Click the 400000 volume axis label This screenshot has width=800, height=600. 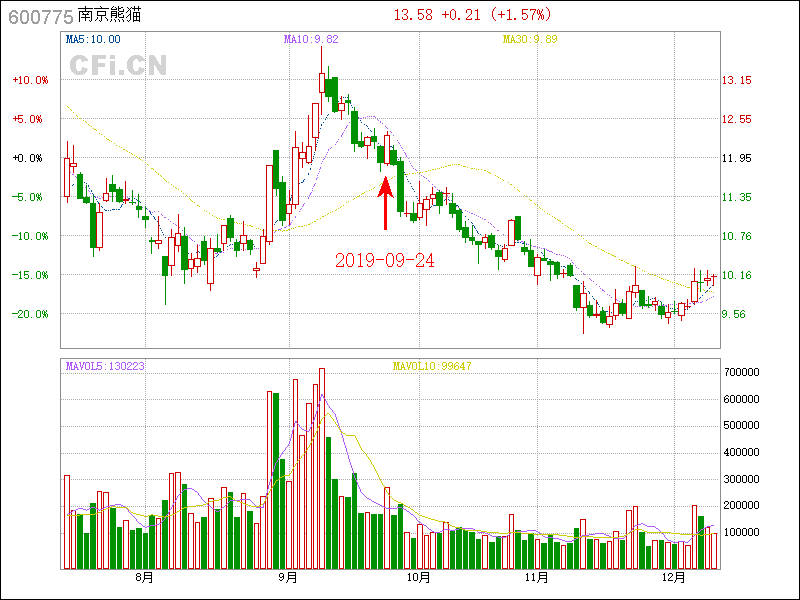pos(741,452)
